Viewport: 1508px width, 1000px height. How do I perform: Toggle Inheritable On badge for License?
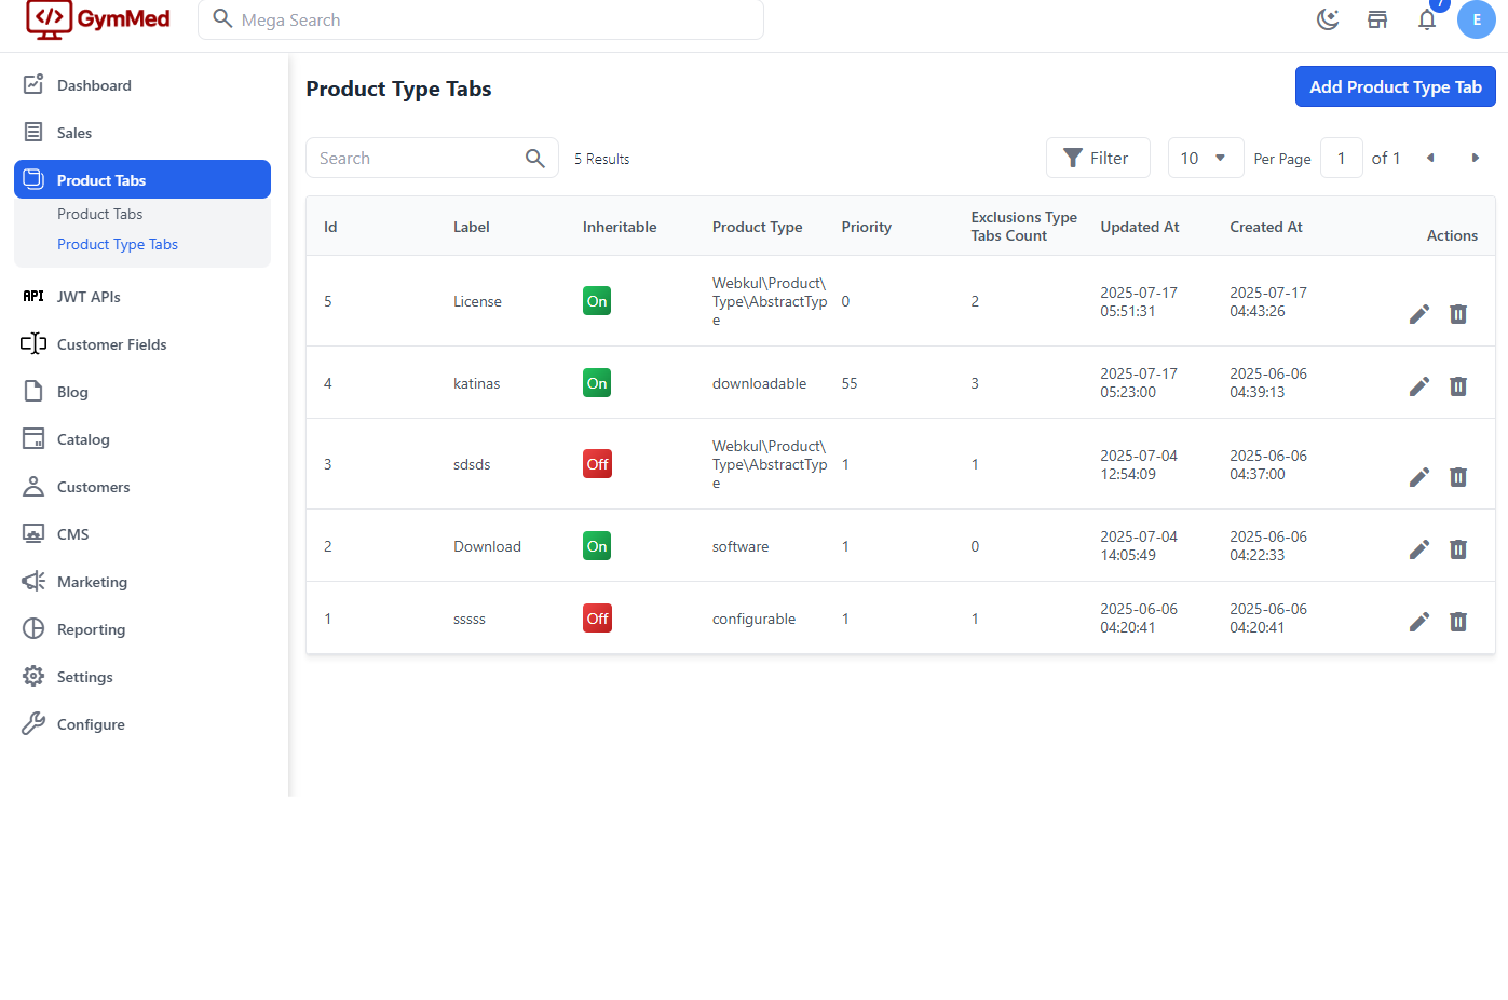coord(597,301)
